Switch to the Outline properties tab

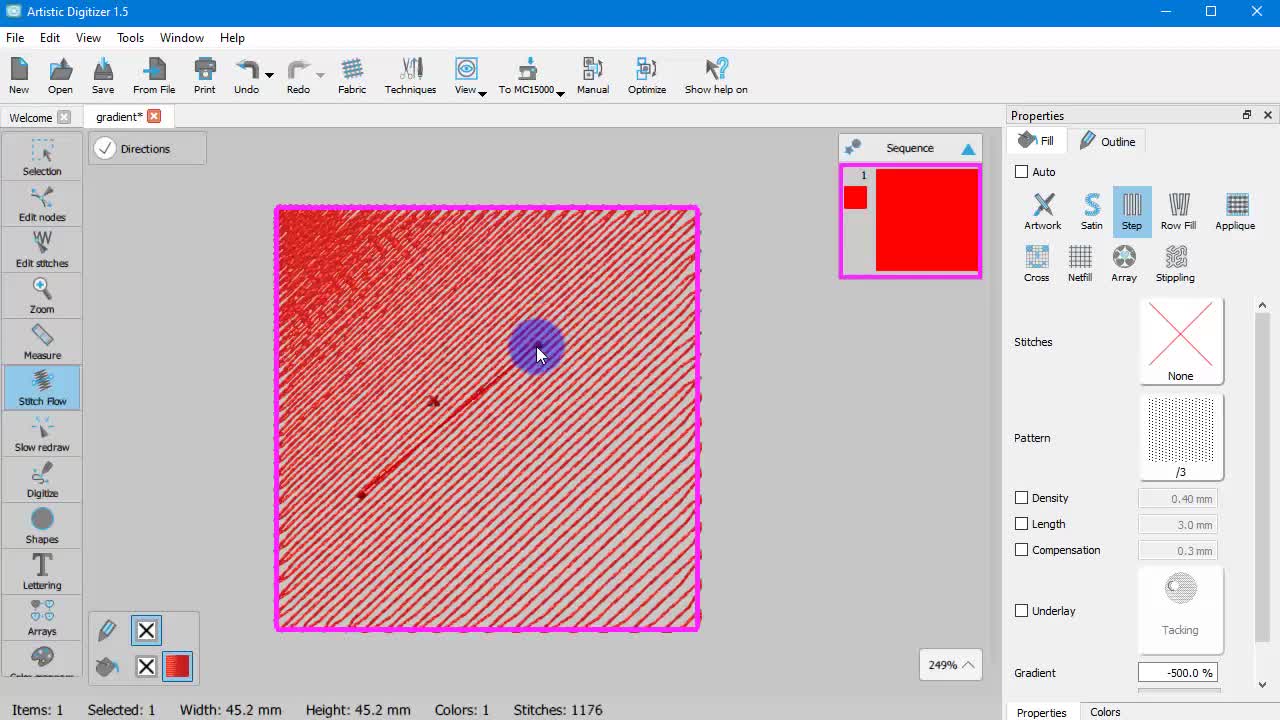click(1107, 142)
